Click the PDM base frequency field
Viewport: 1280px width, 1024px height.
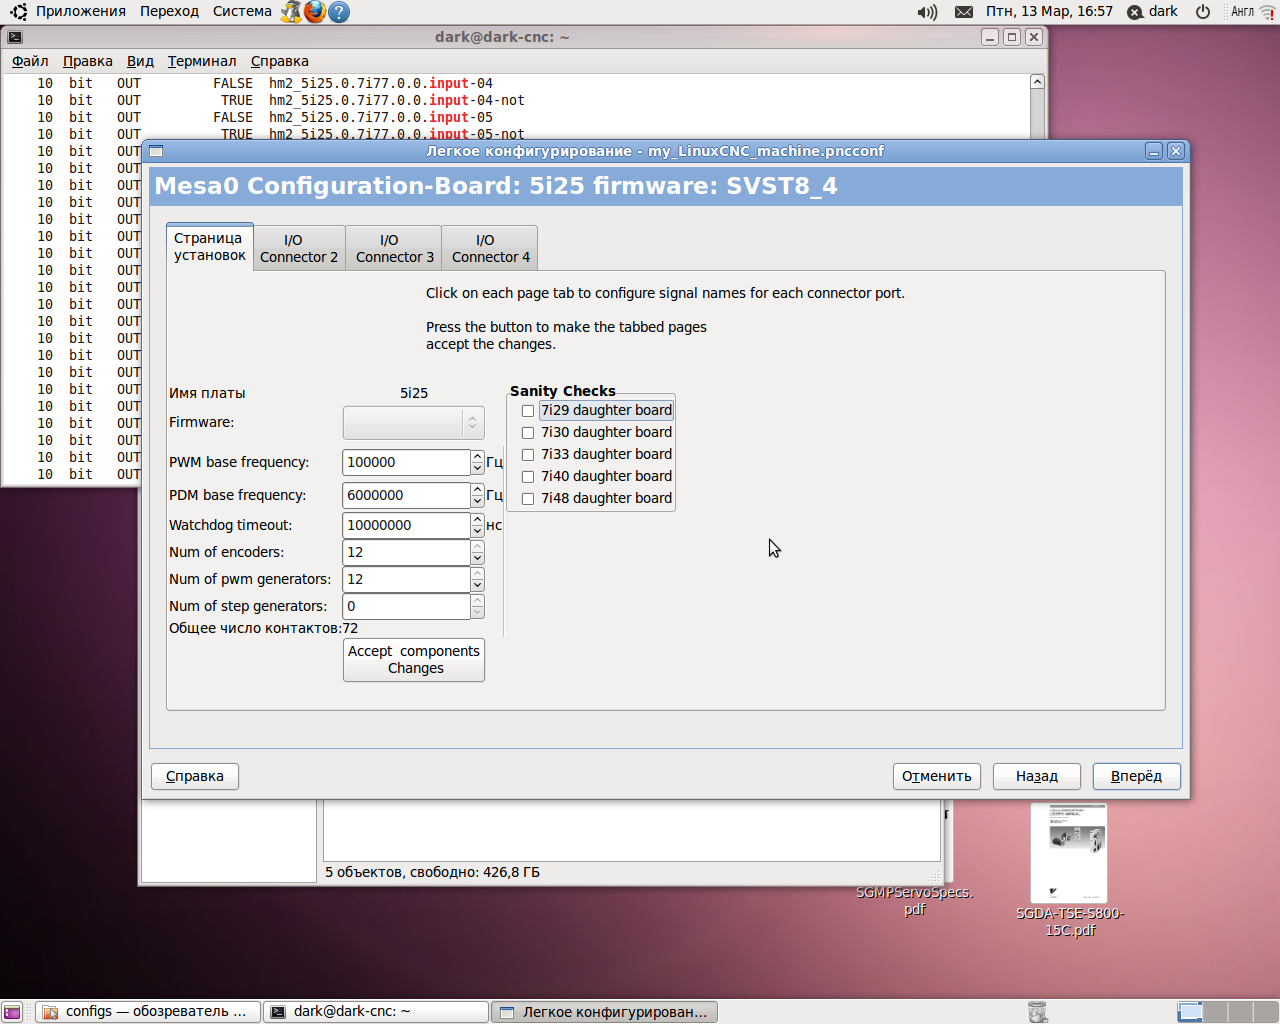point(406,495)
